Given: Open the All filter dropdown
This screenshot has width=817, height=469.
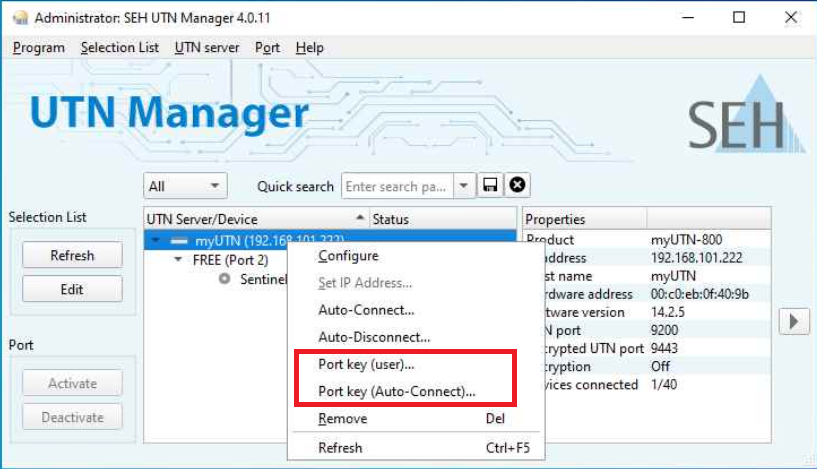Looking at the screenshot, I should tap(185, 186).
